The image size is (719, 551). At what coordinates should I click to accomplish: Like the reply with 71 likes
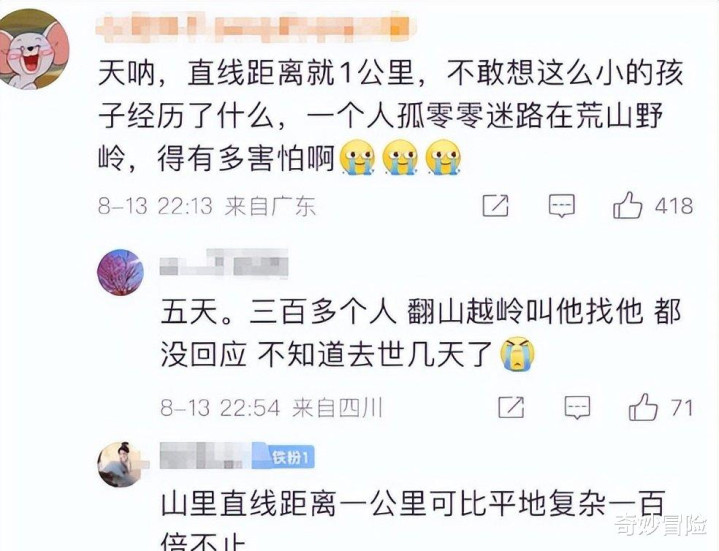643,407
